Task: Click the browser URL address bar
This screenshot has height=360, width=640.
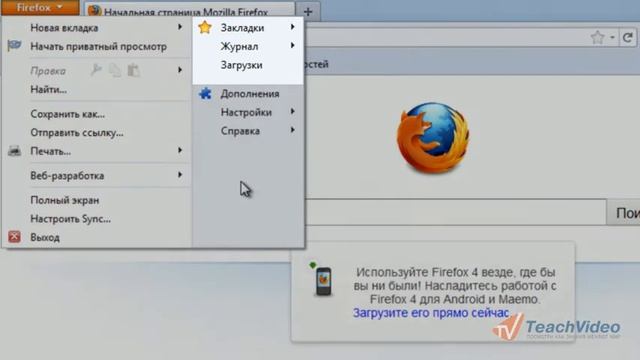Action: [x=447, y=38]
